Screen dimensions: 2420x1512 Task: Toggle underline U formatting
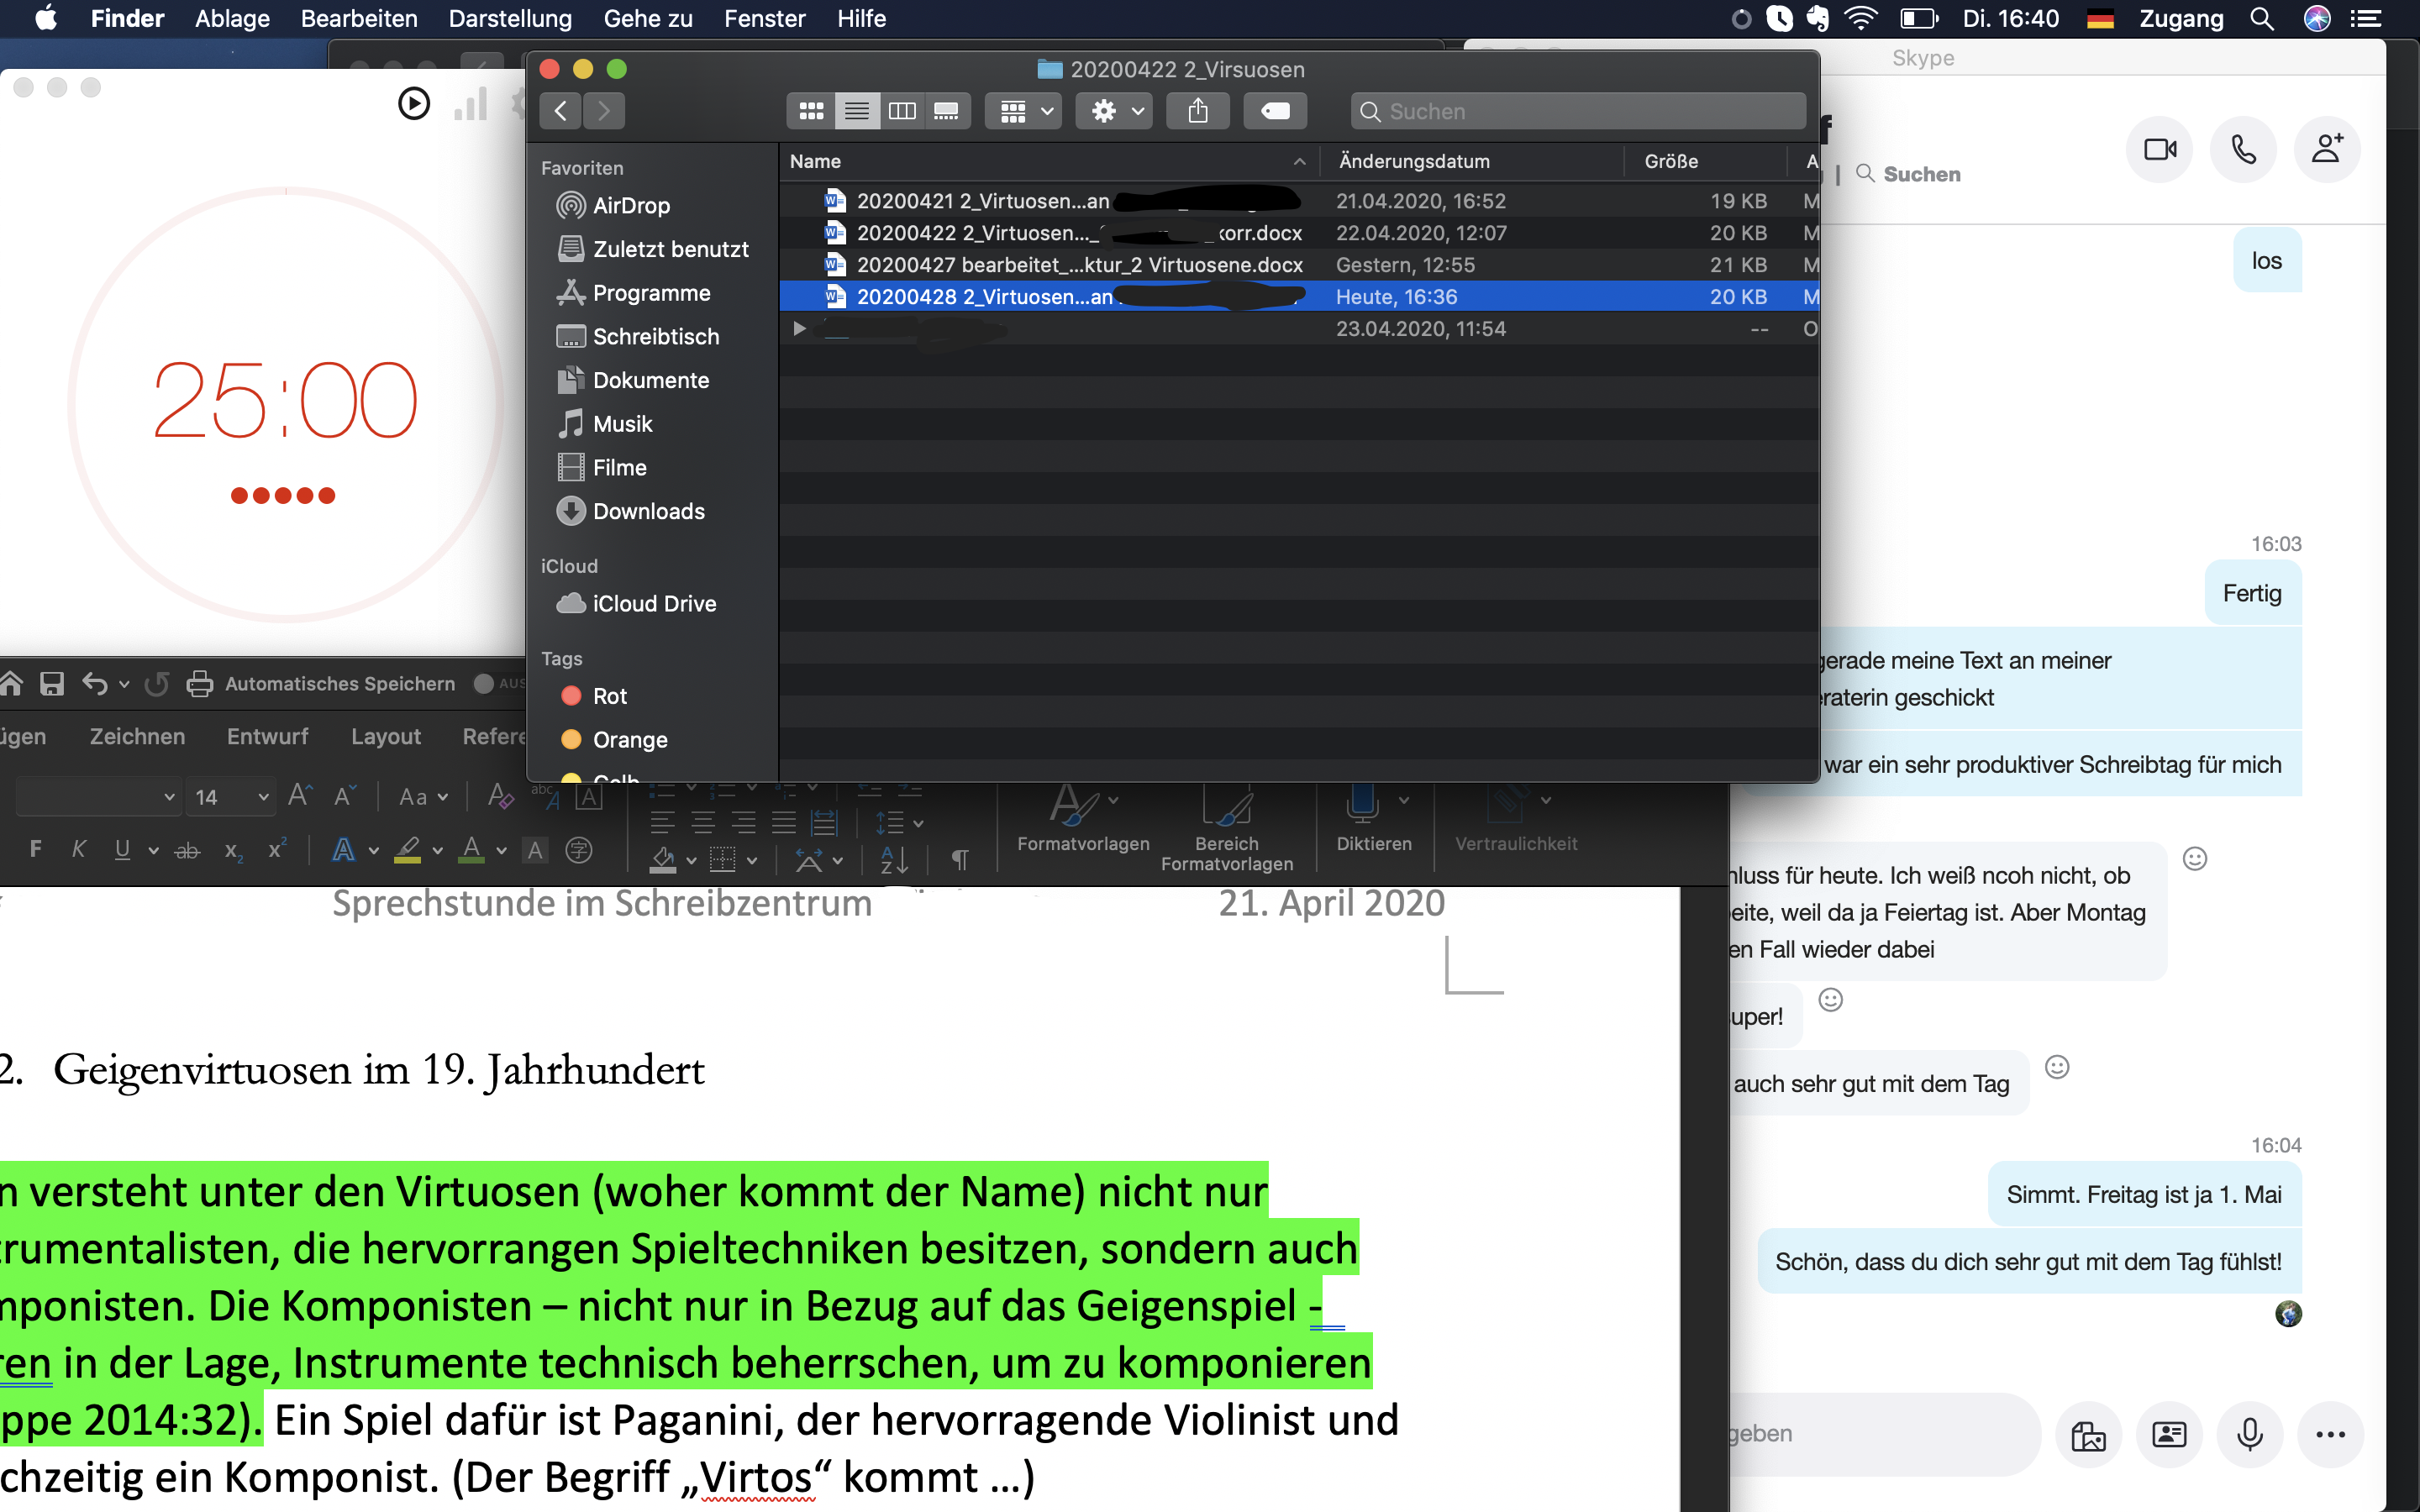click(x=122, y=849)
